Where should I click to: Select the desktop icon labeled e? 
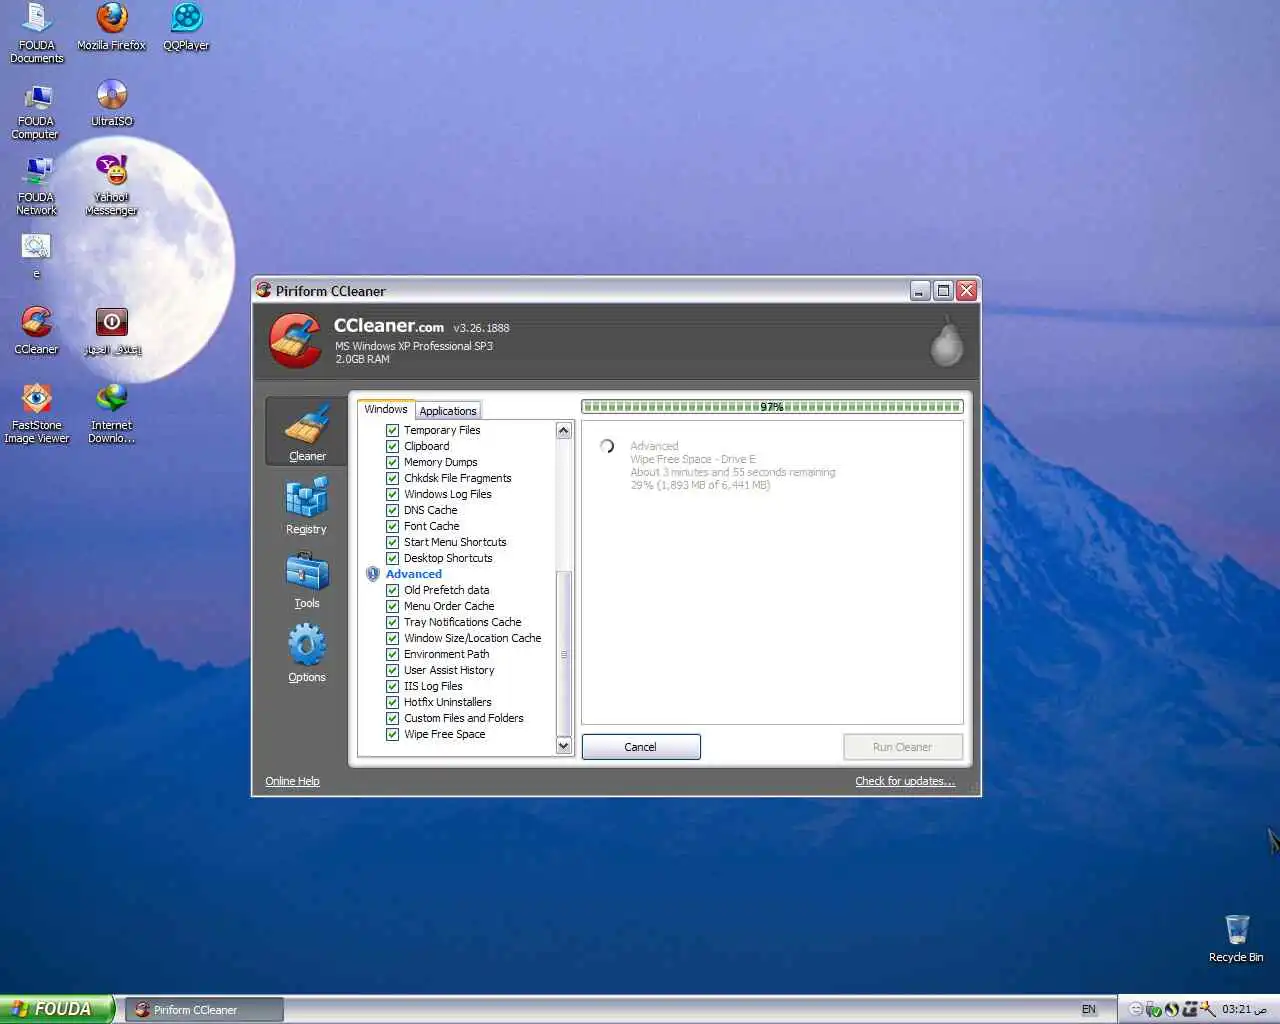tap(36, 256)
